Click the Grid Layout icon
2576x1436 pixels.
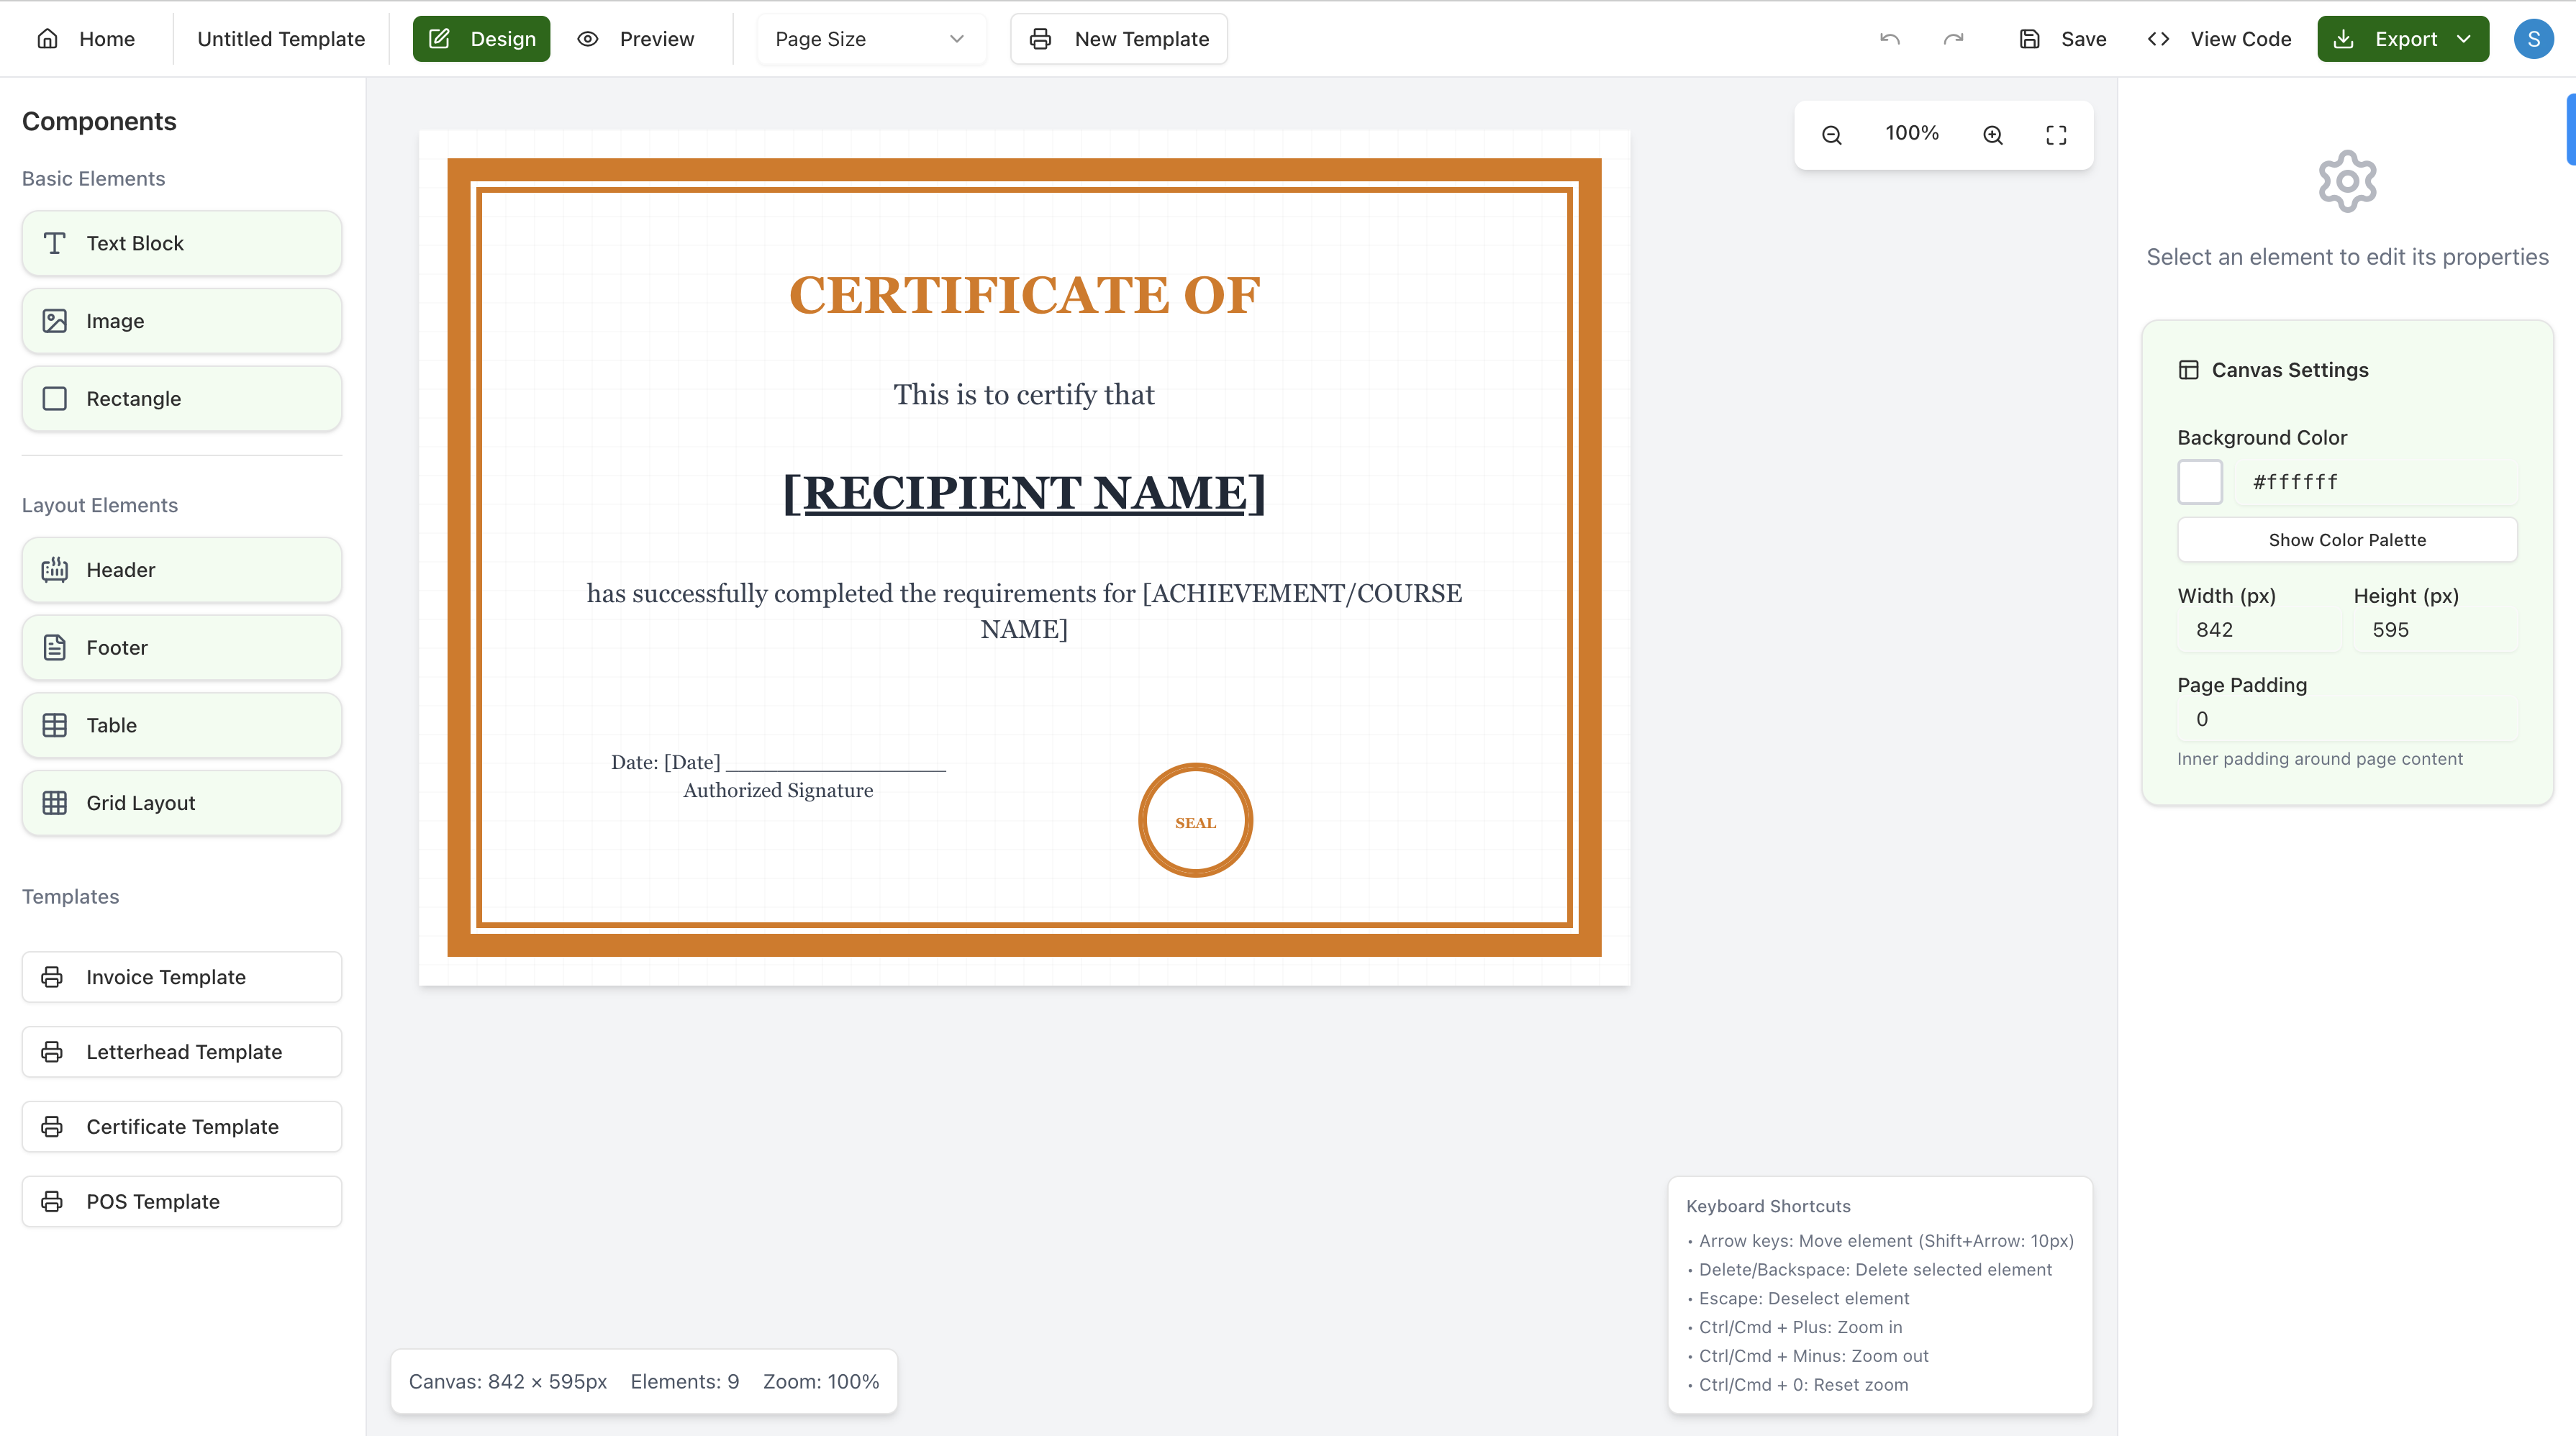[55, 803]
